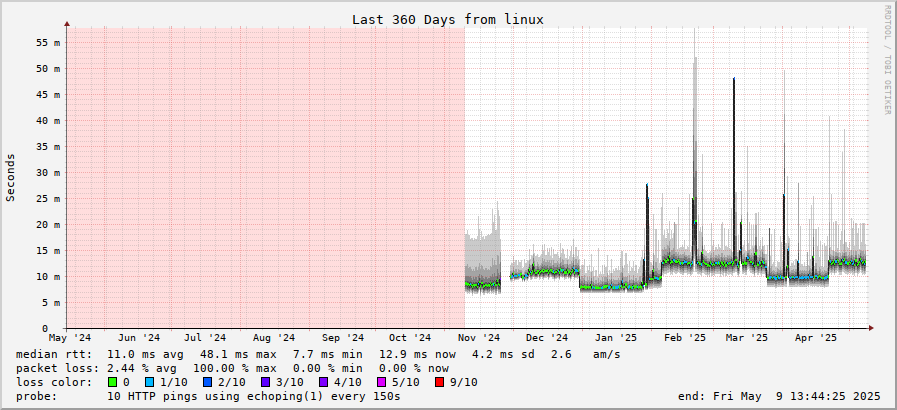Click the '15 m' y-axis tick label

tap(48, 250)
